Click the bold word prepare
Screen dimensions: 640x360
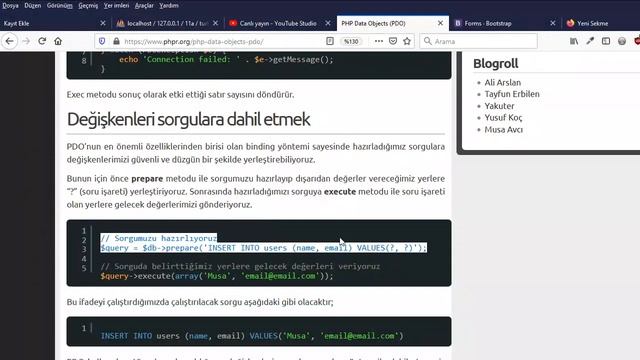click(147, 178)
